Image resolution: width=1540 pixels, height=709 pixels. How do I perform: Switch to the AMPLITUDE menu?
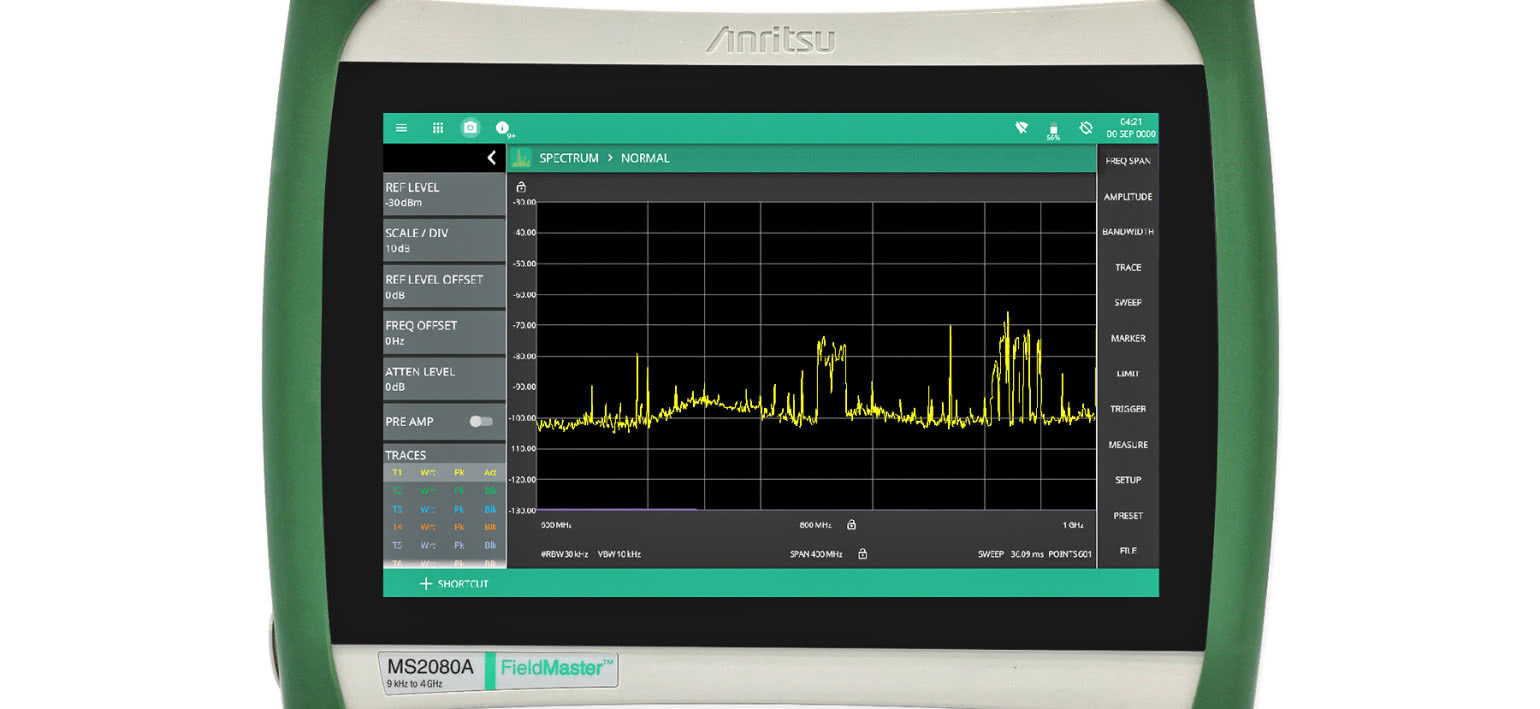pyautogui.click(x=1127, y=196)
